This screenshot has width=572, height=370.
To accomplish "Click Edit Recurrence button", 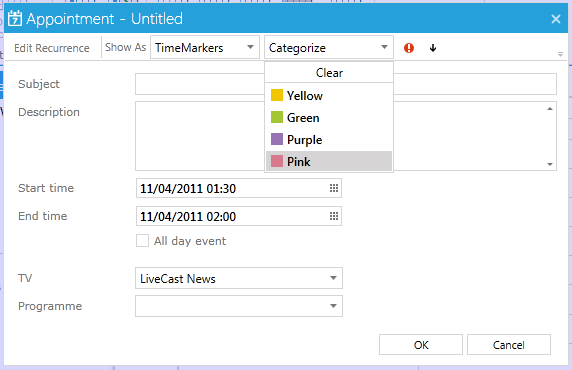I will 52,48.
